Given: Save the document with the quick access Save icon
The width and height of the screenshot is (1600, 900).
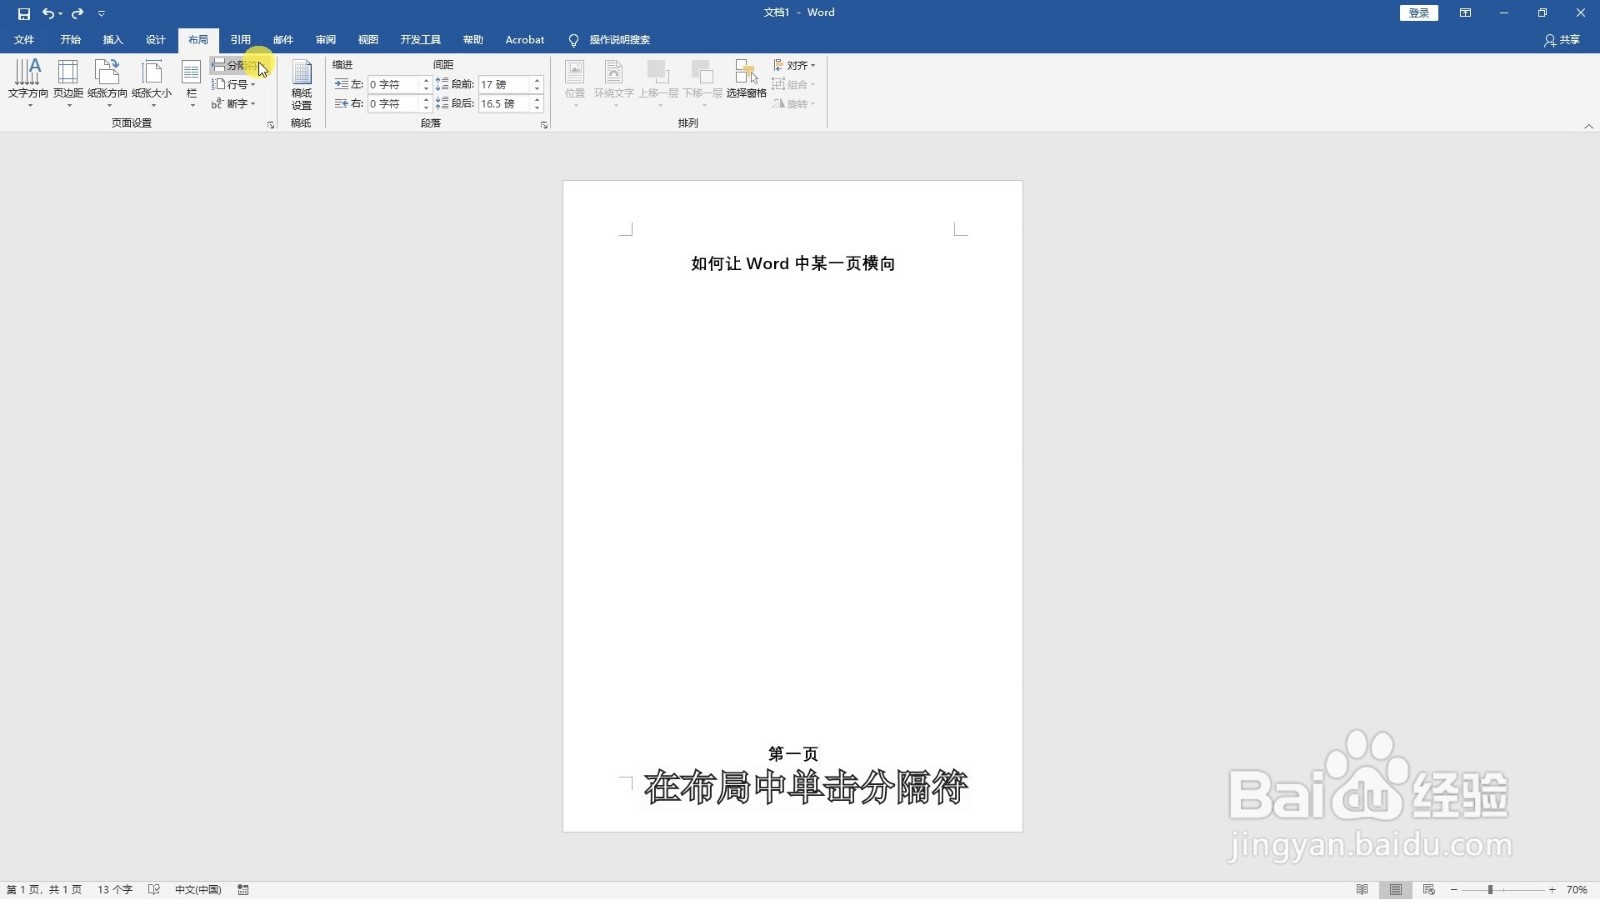Looking at the screenshot, I should coord(24,13).
